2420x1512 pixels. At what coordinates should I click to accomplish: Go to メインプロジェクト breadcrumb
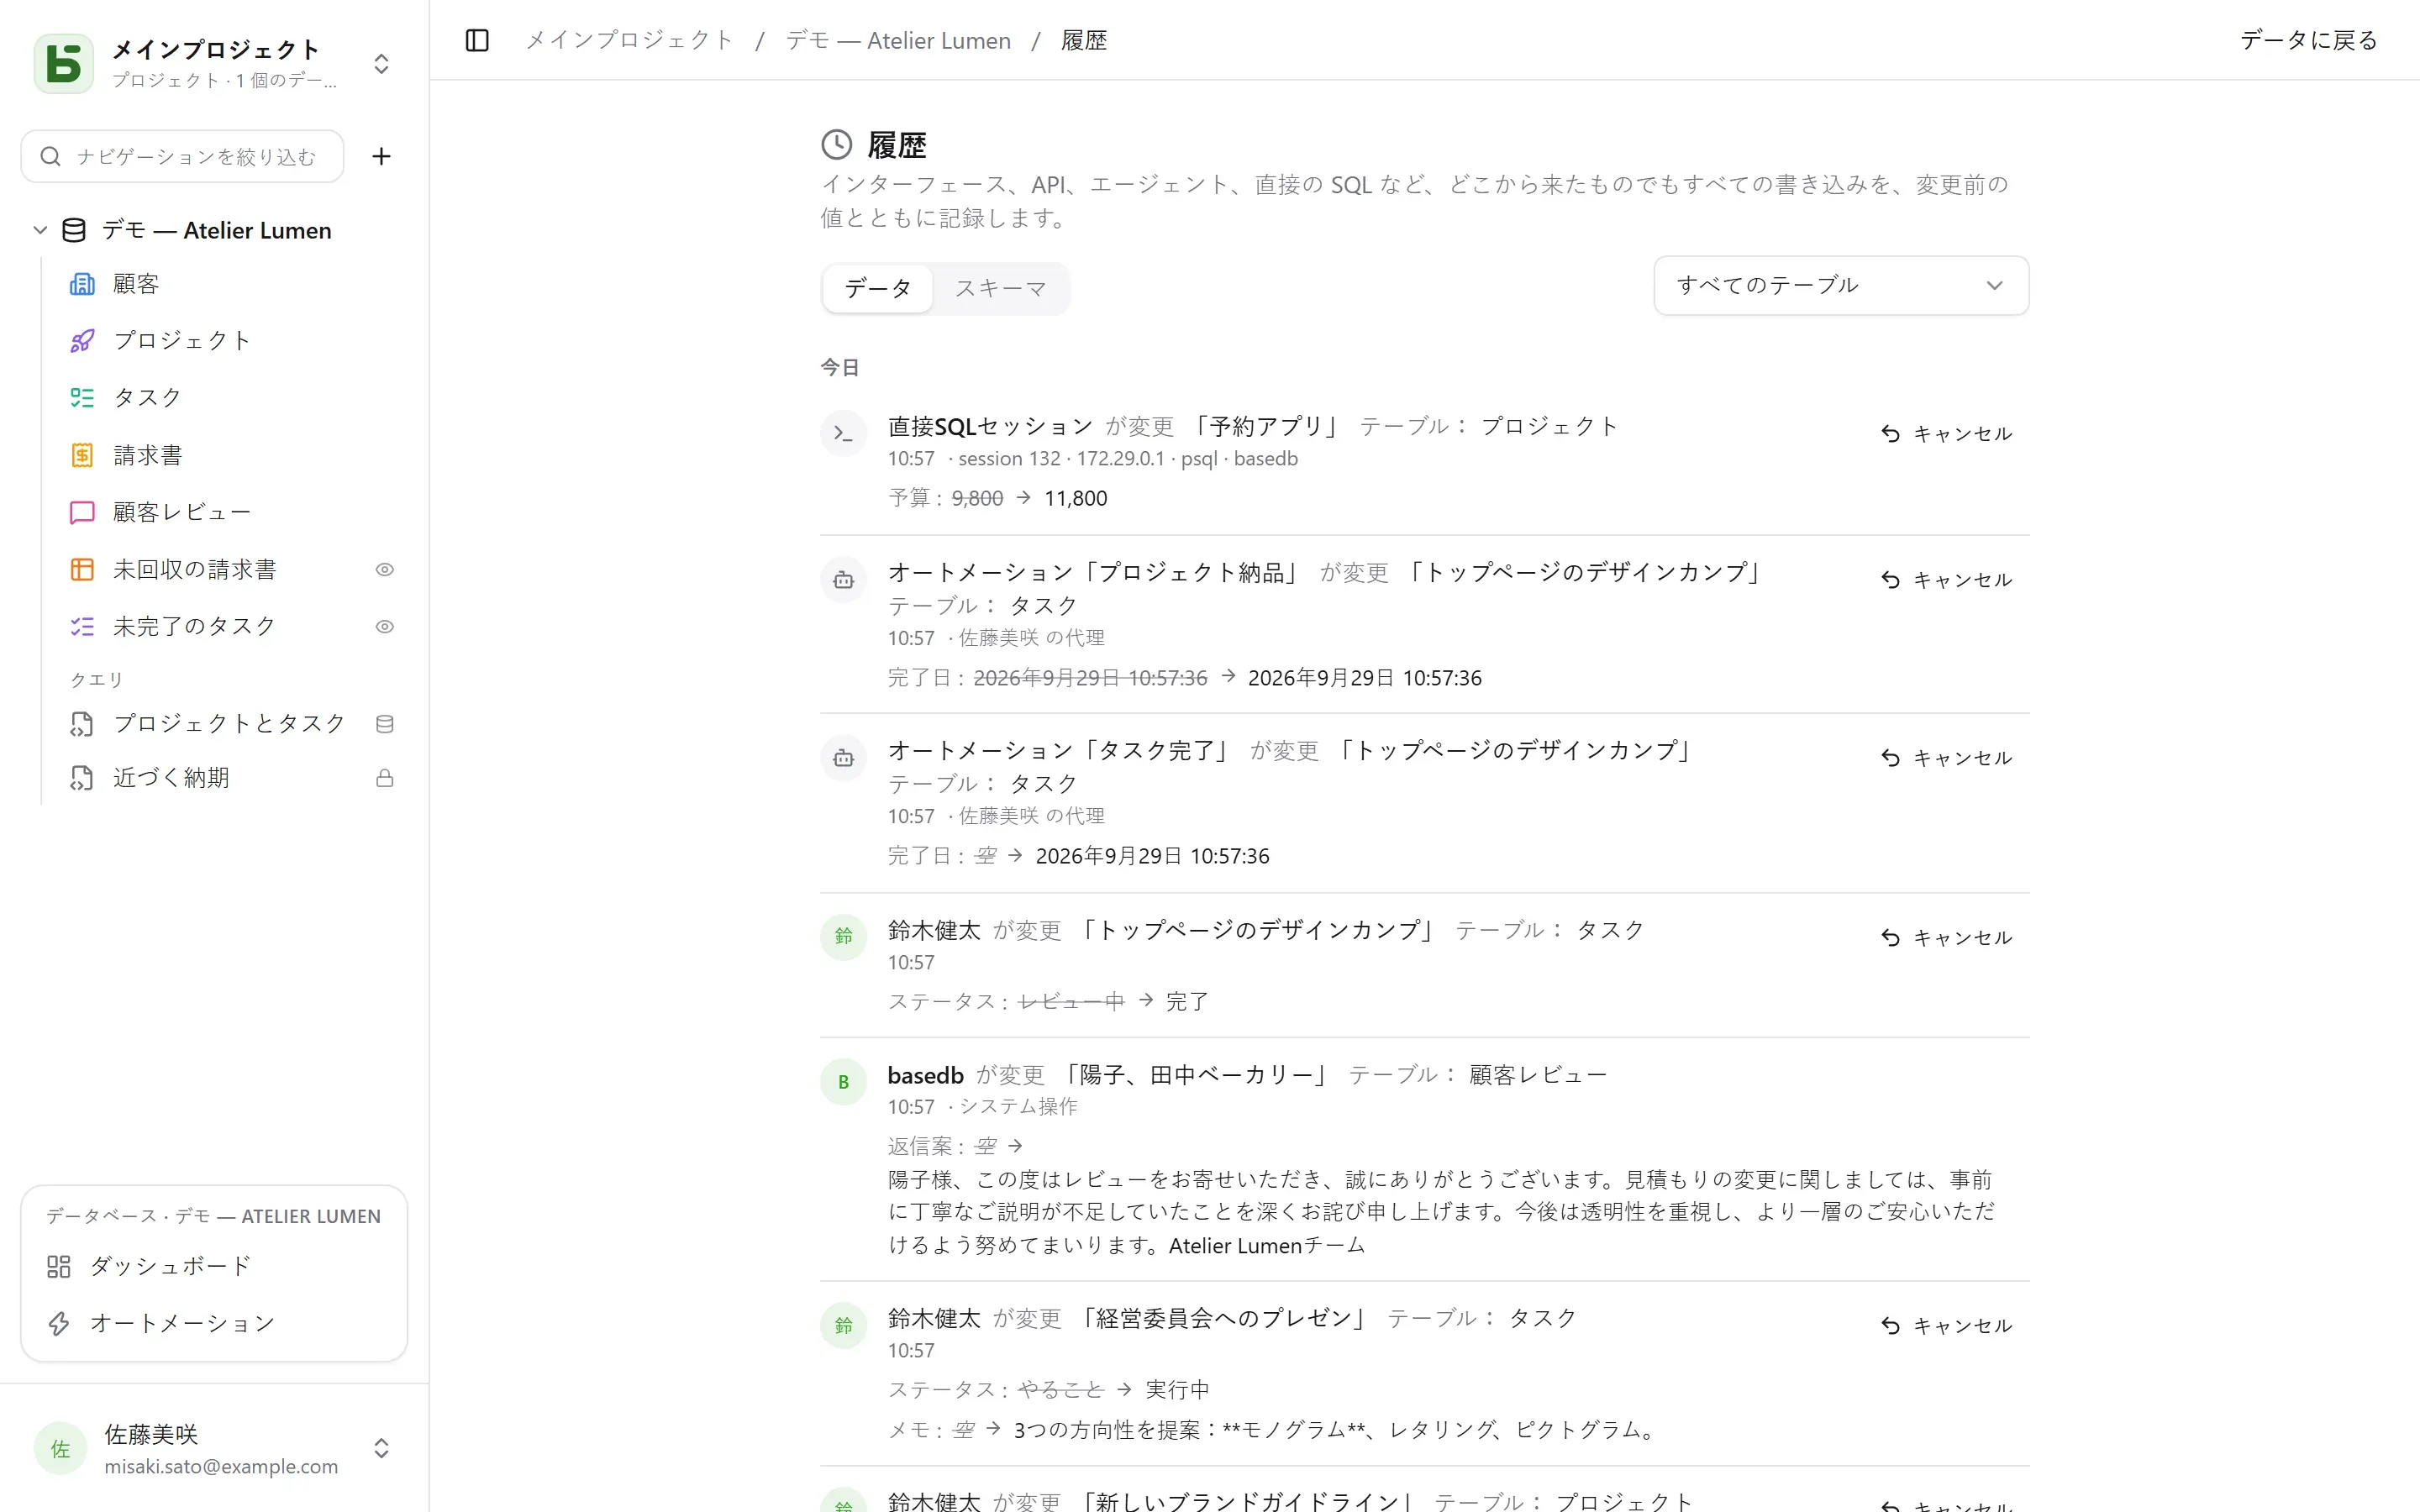click(x=630, y=40)
